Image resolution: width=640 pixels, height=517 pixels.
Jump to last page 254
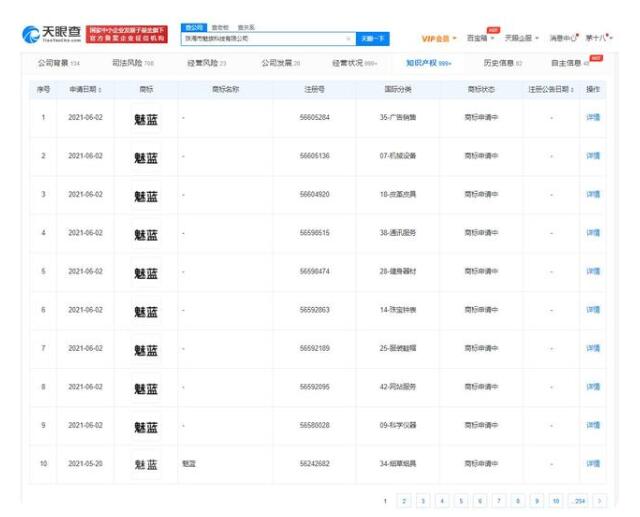[577, 499]
